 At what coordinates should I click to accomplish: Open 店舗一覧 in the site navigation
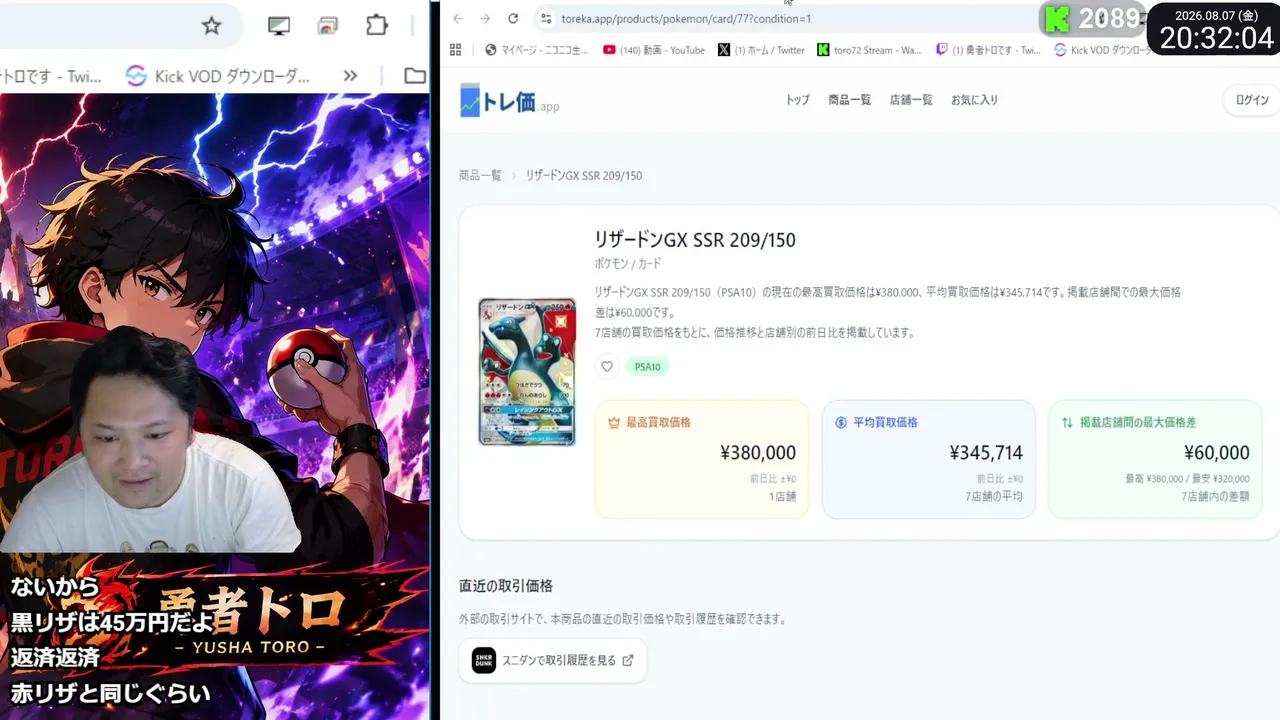(x=911, y=100)
